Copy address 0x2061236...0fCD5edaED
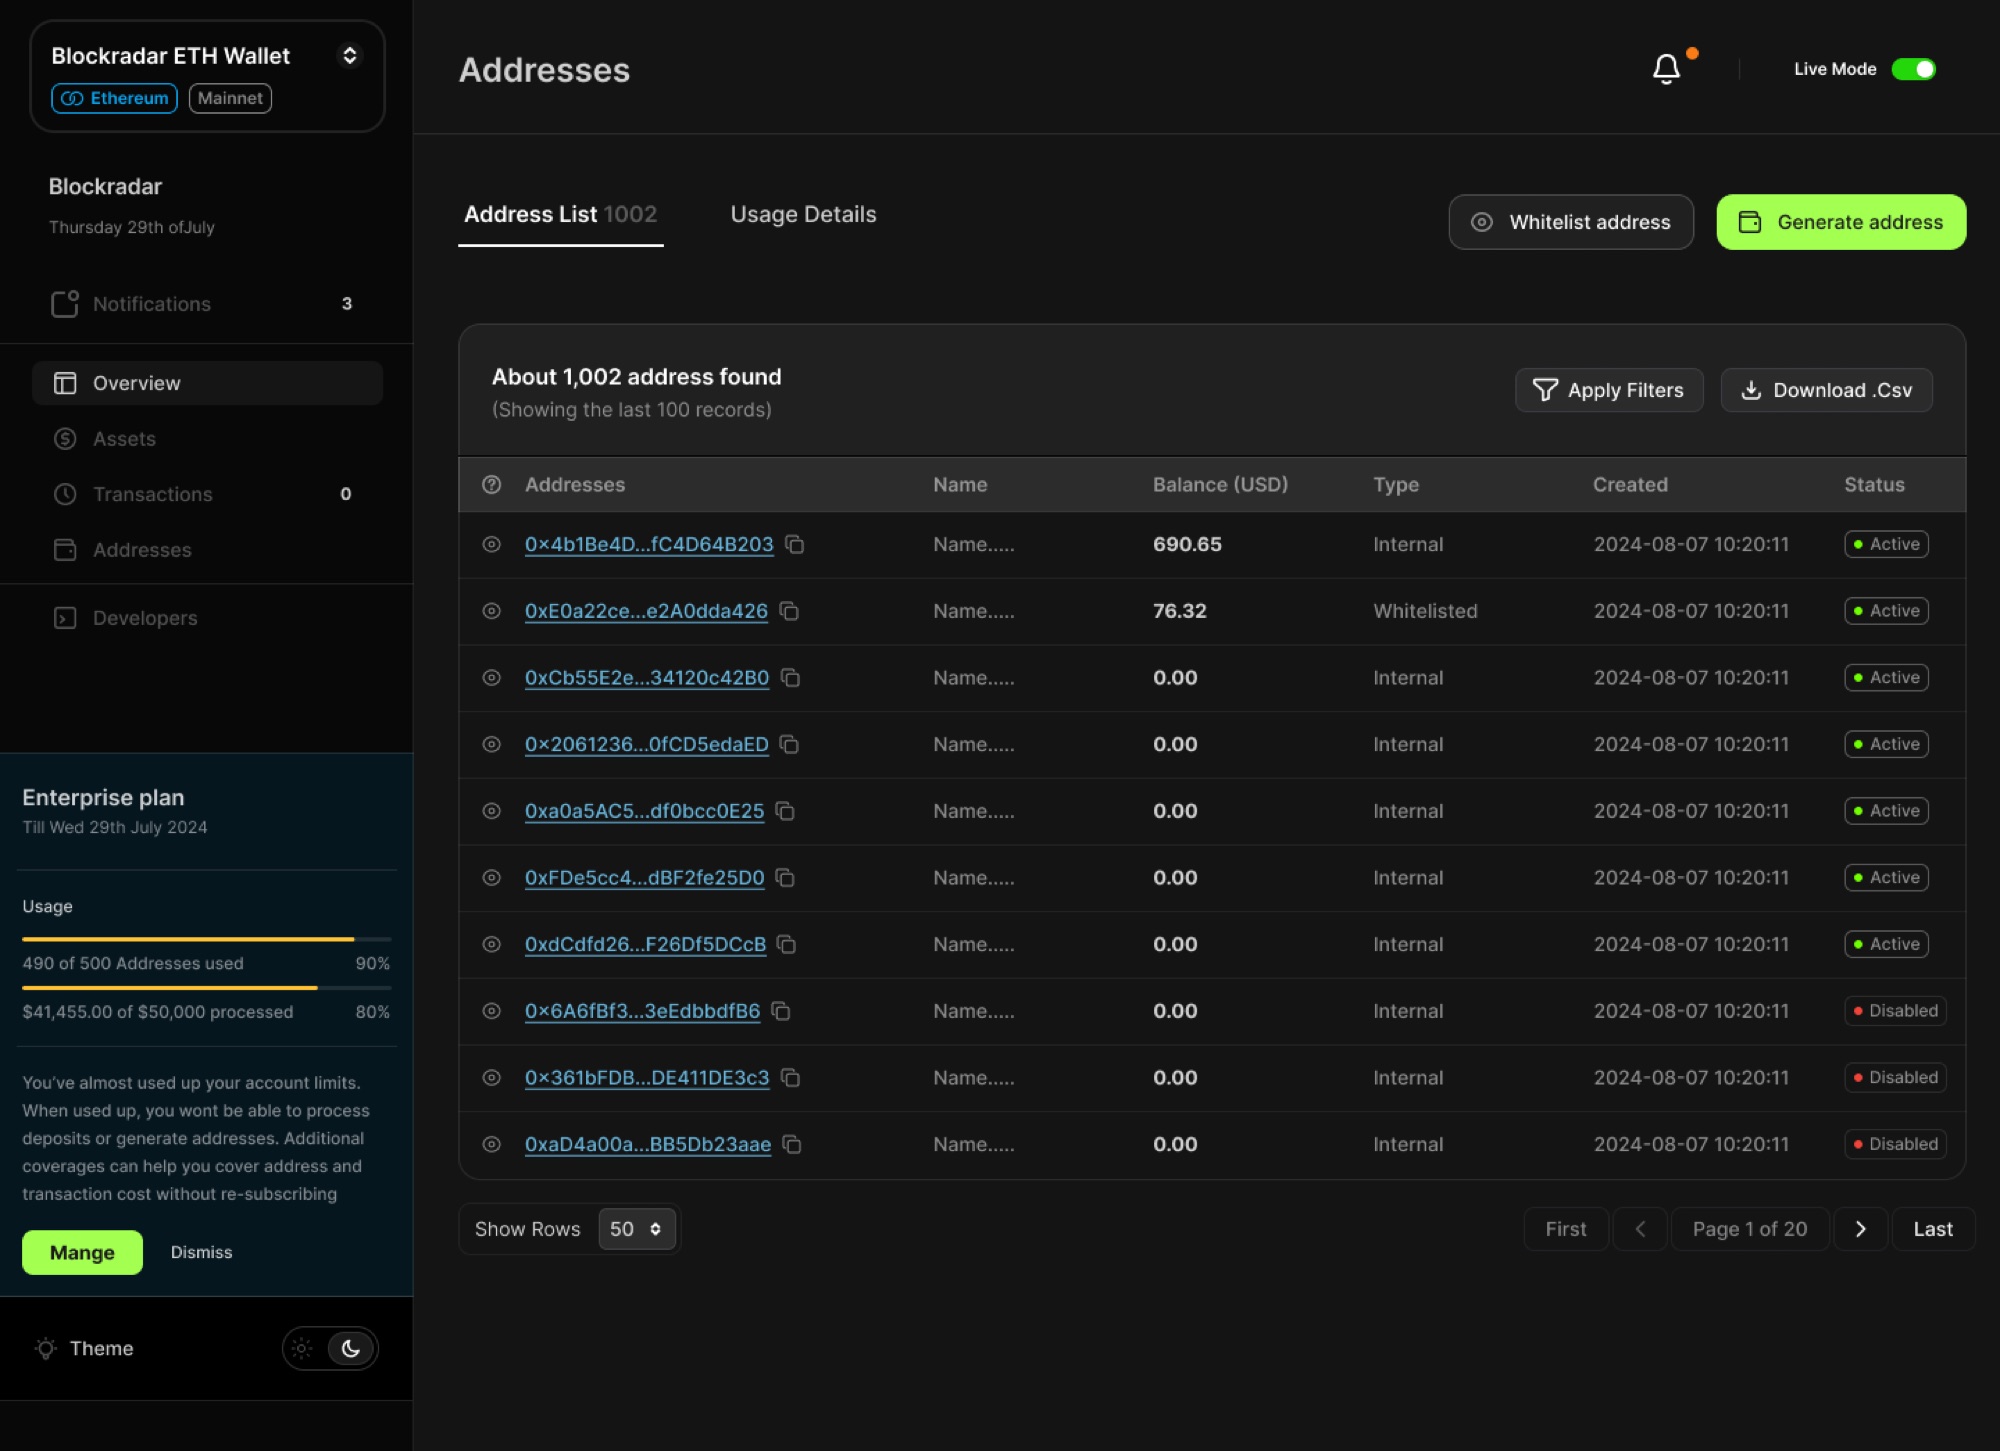 pyautogui.click(x=789, y=744)
